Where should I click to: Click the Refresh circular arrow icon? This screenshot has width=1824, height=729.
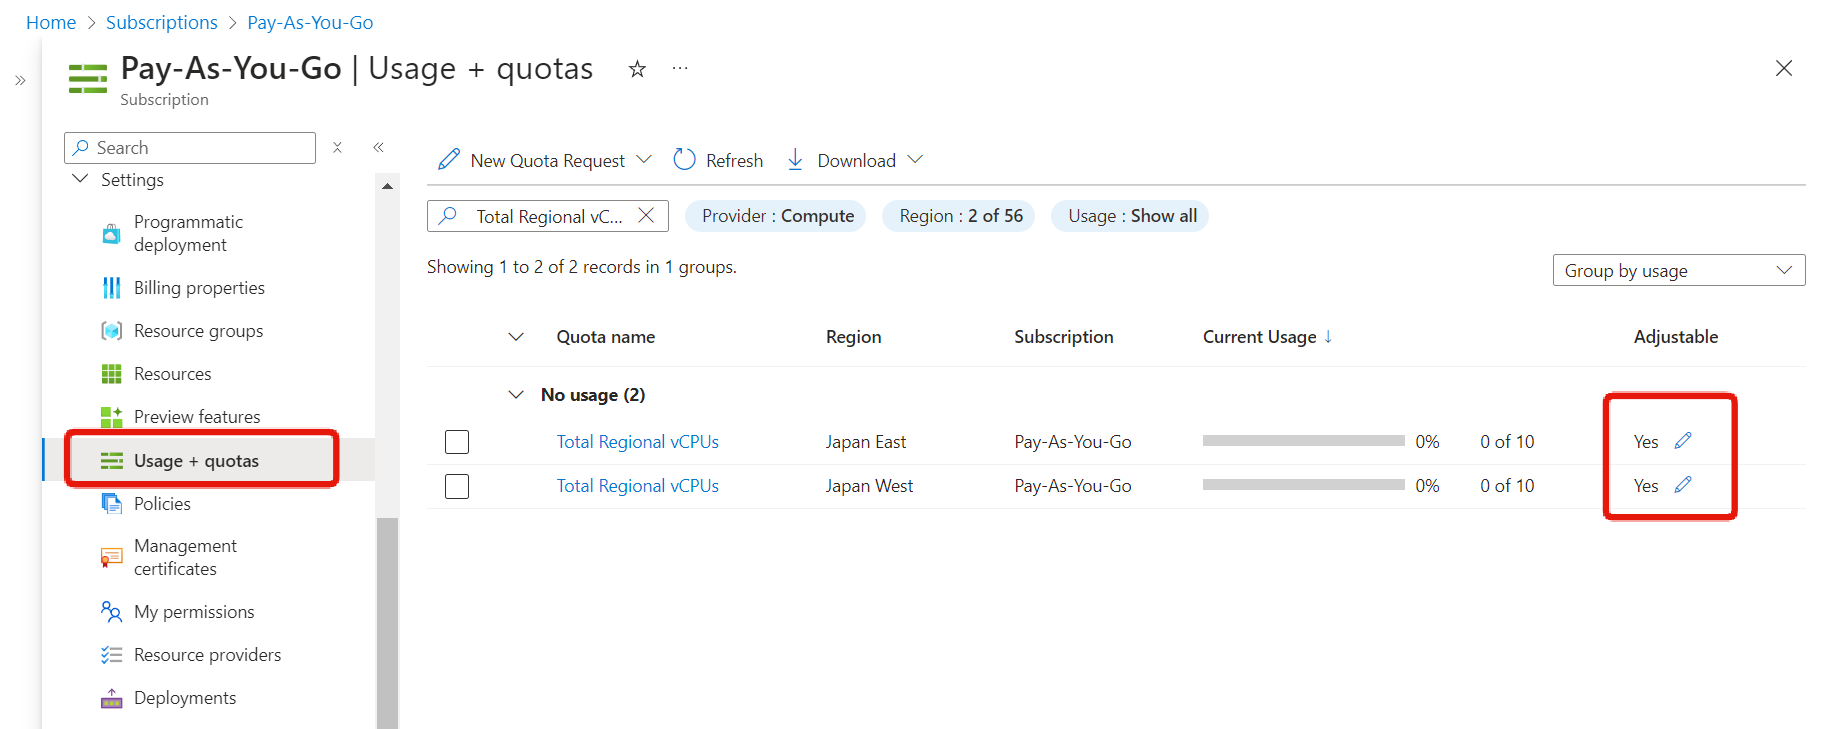tap(684, 160)
